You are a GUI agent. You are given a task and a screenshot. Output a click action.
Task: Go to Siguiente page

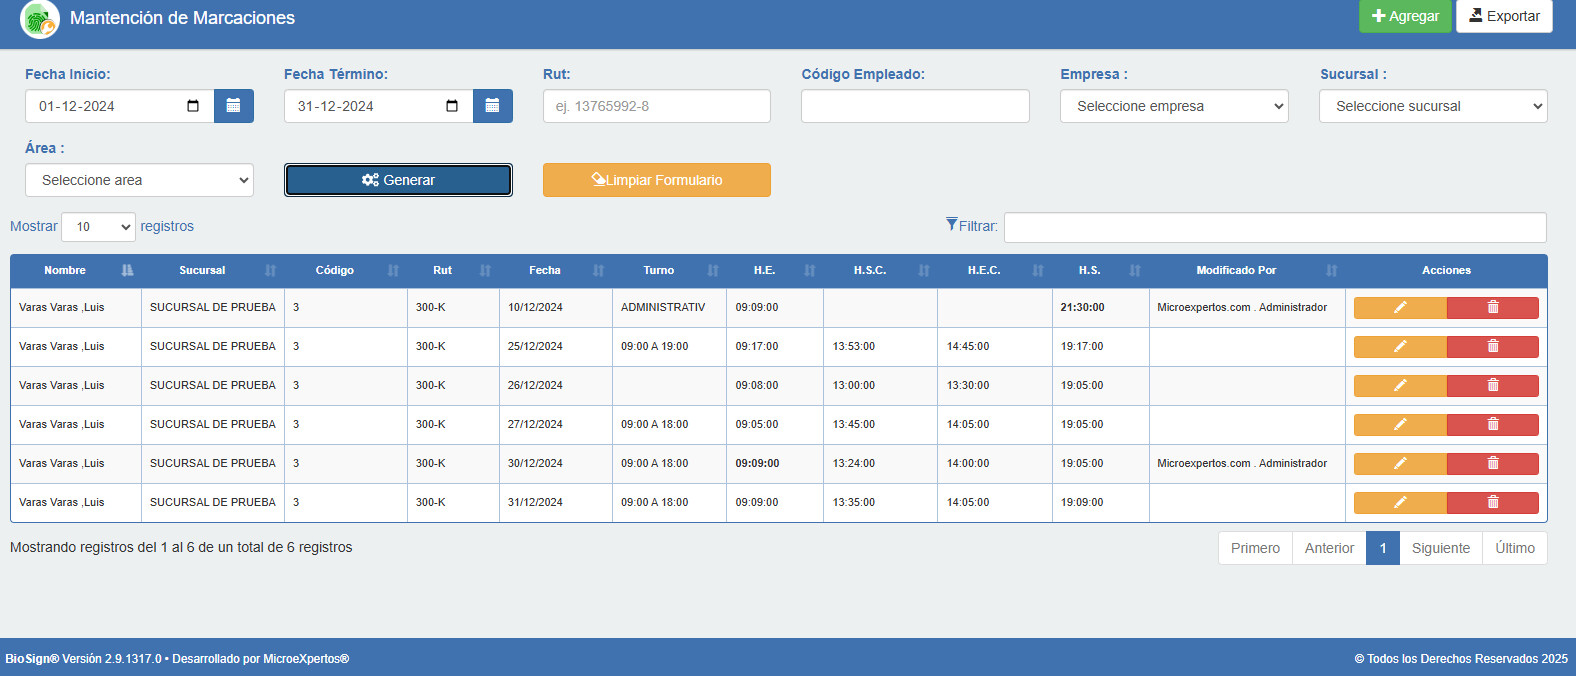[1441, 548]
